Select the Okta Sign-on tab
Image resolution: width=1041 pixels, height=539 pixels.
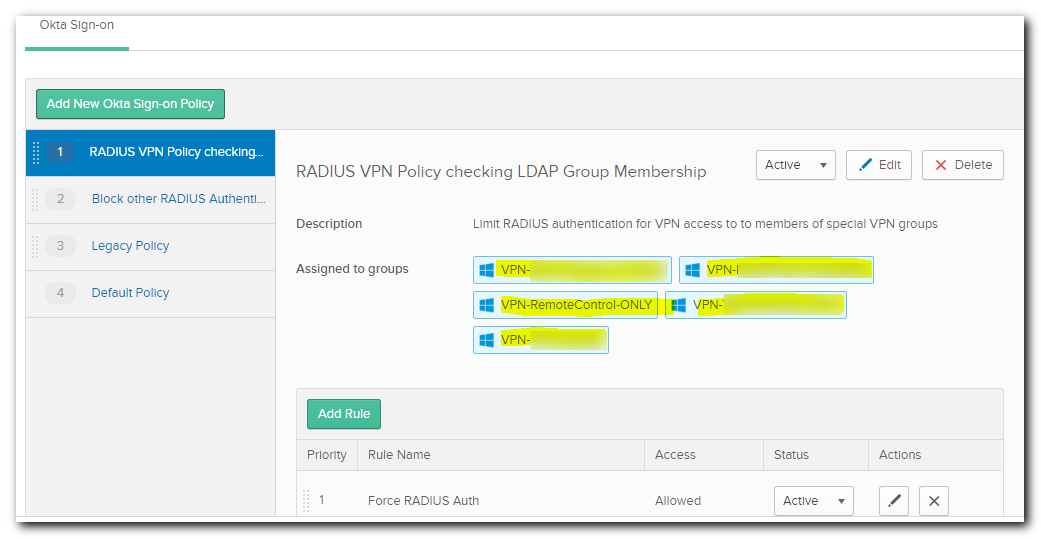[x=76, y=25]
